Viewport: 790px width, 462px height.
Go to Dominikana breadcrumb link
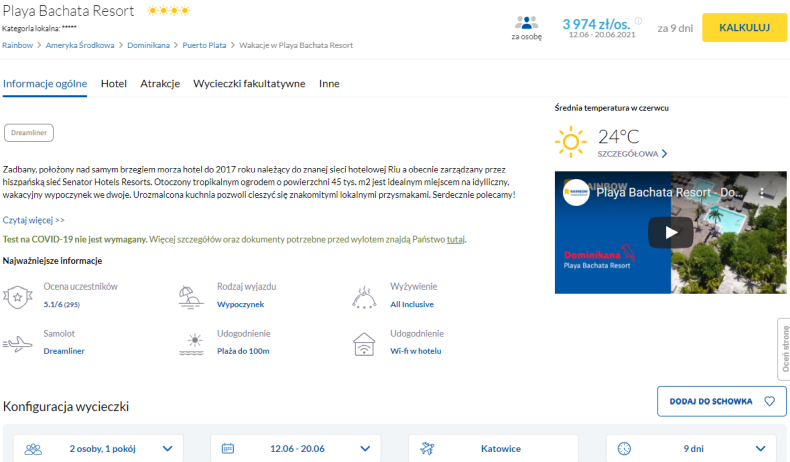click(x=148, y=45)
